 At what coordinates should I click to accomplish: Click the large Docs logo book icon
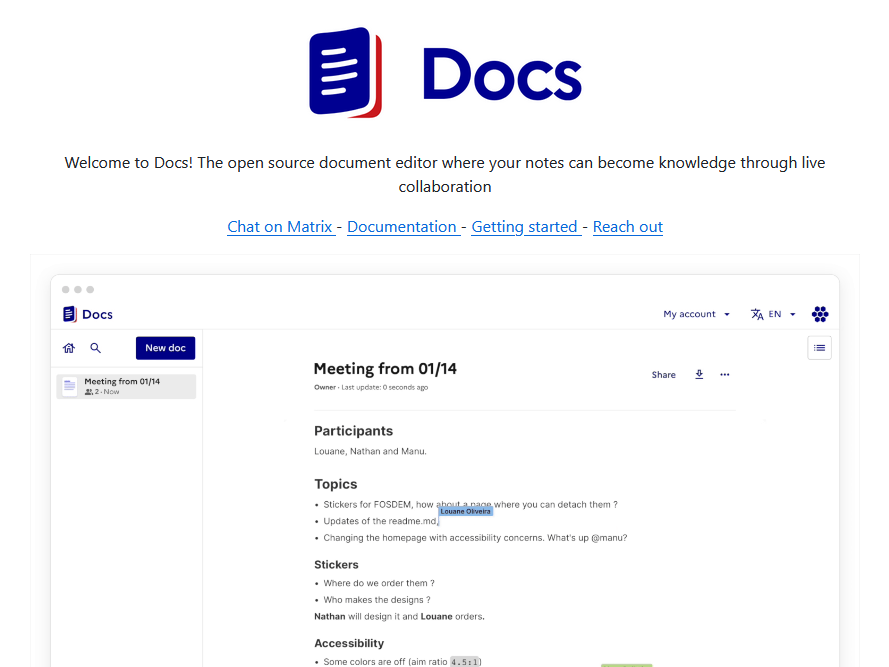[345, 72]
